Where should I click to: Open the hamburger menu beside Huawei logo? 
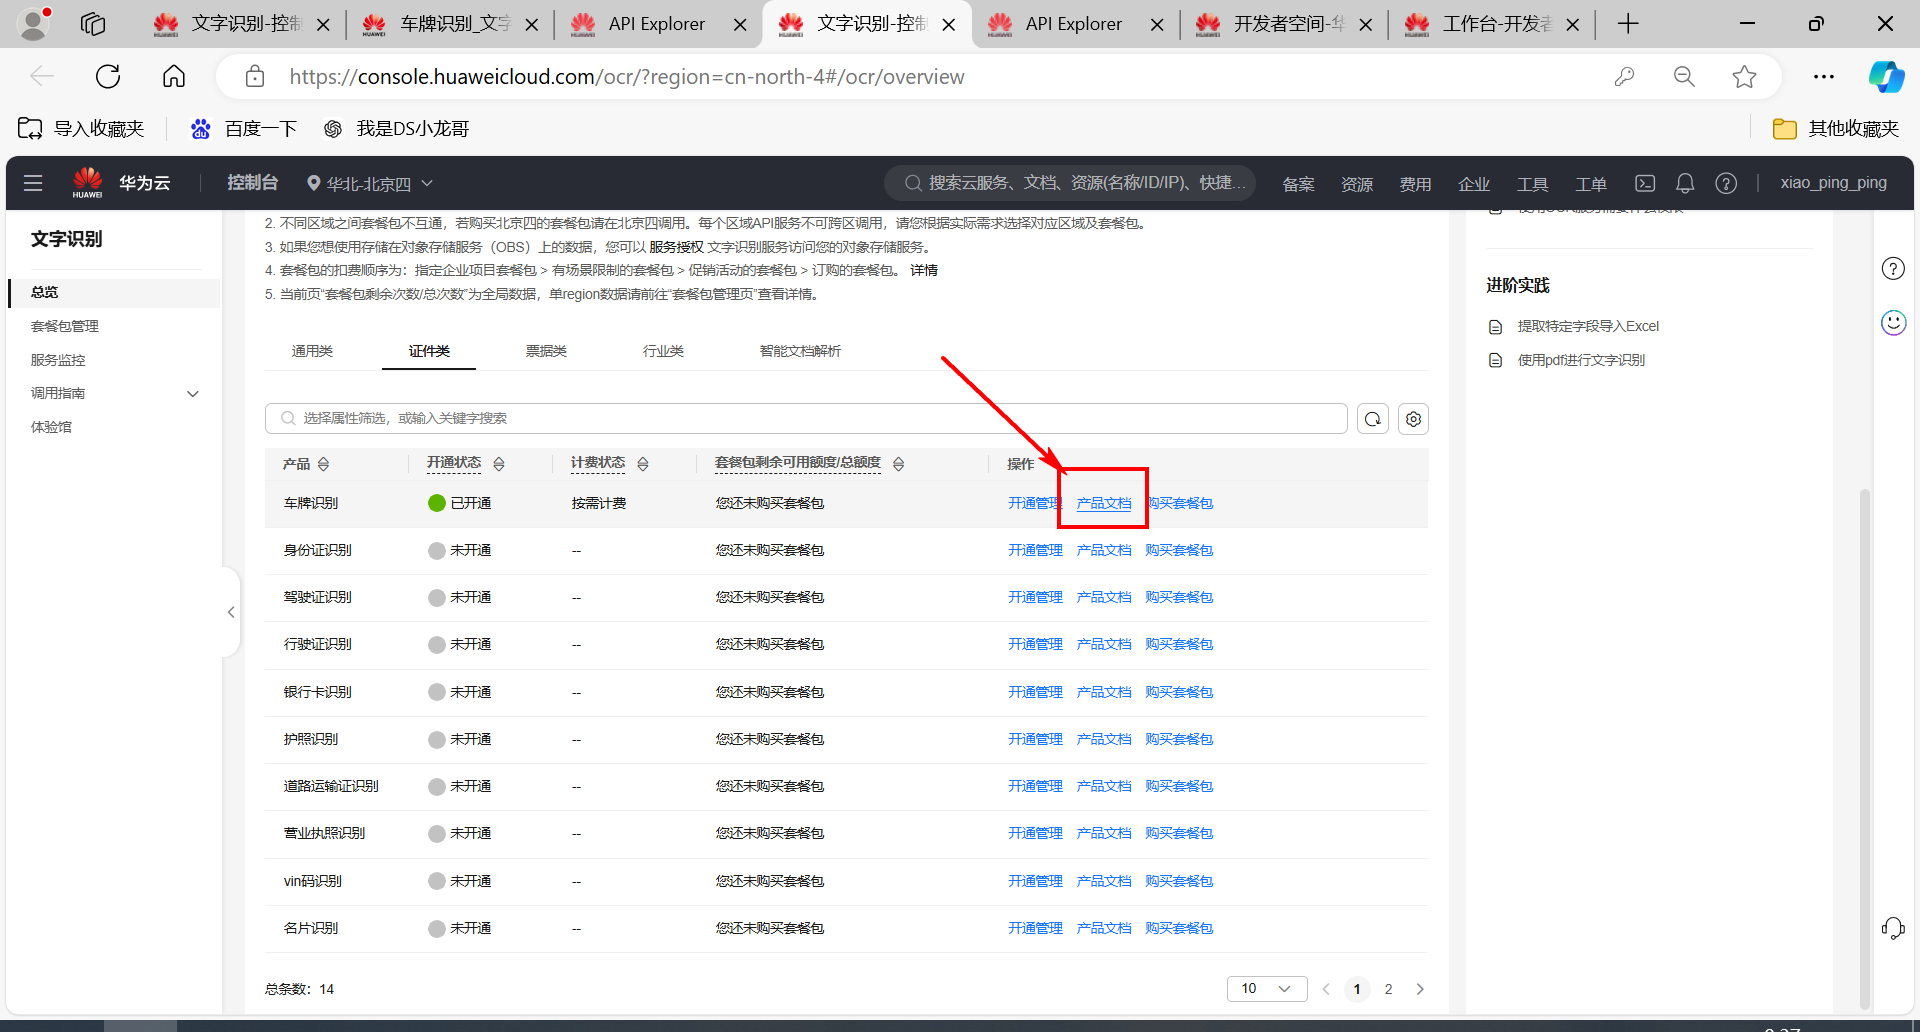click(33, 183)
